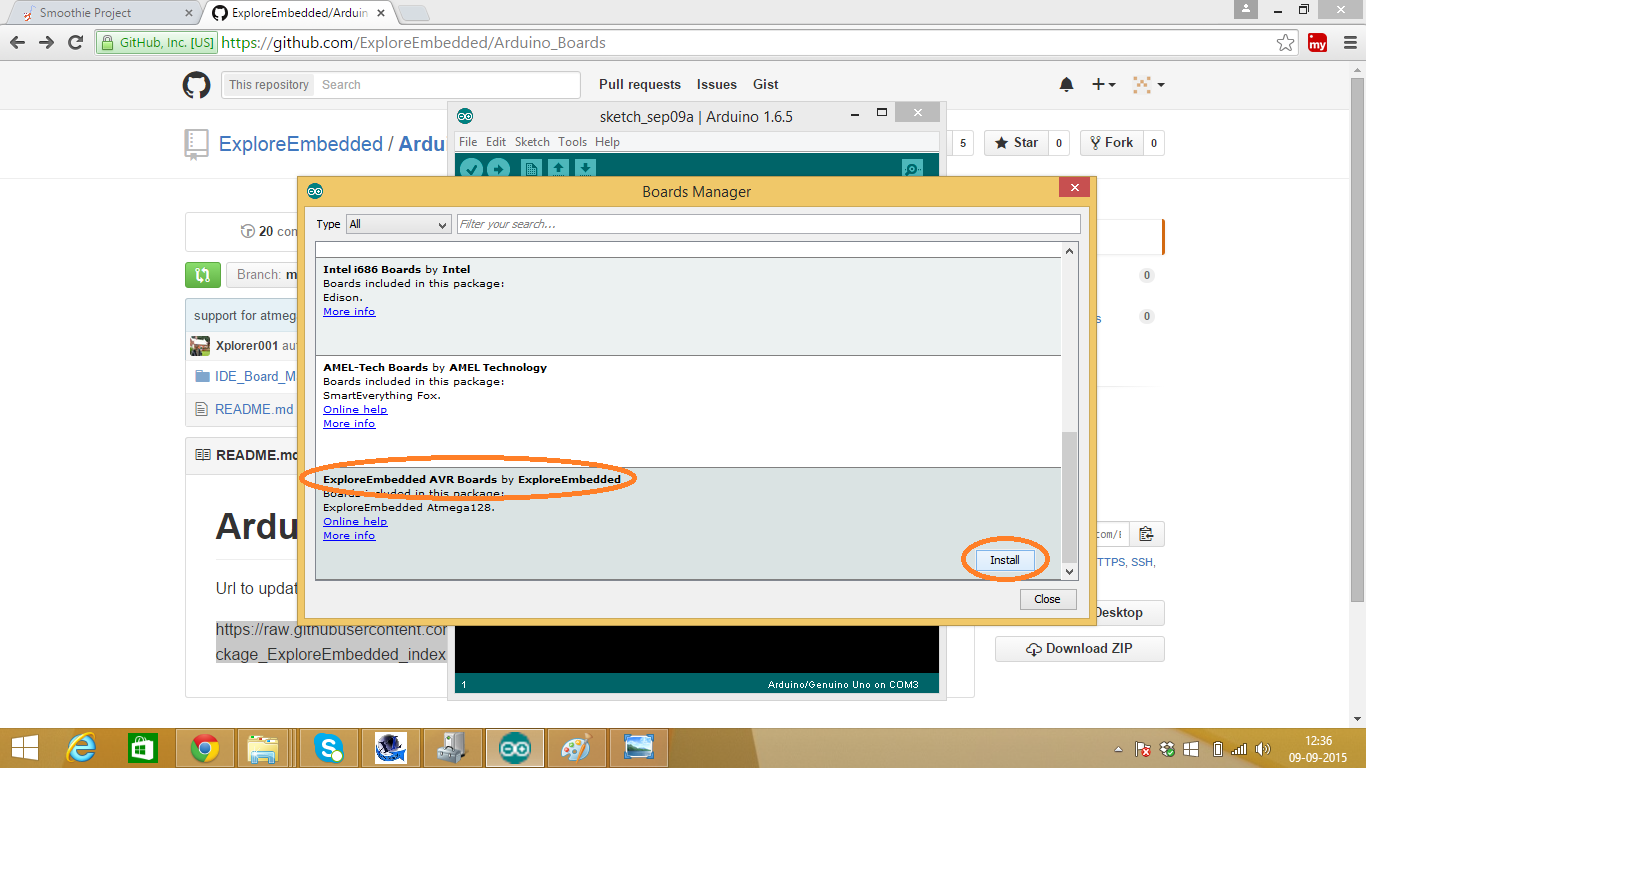Click the GitHub octocat logo

point(196,85)
